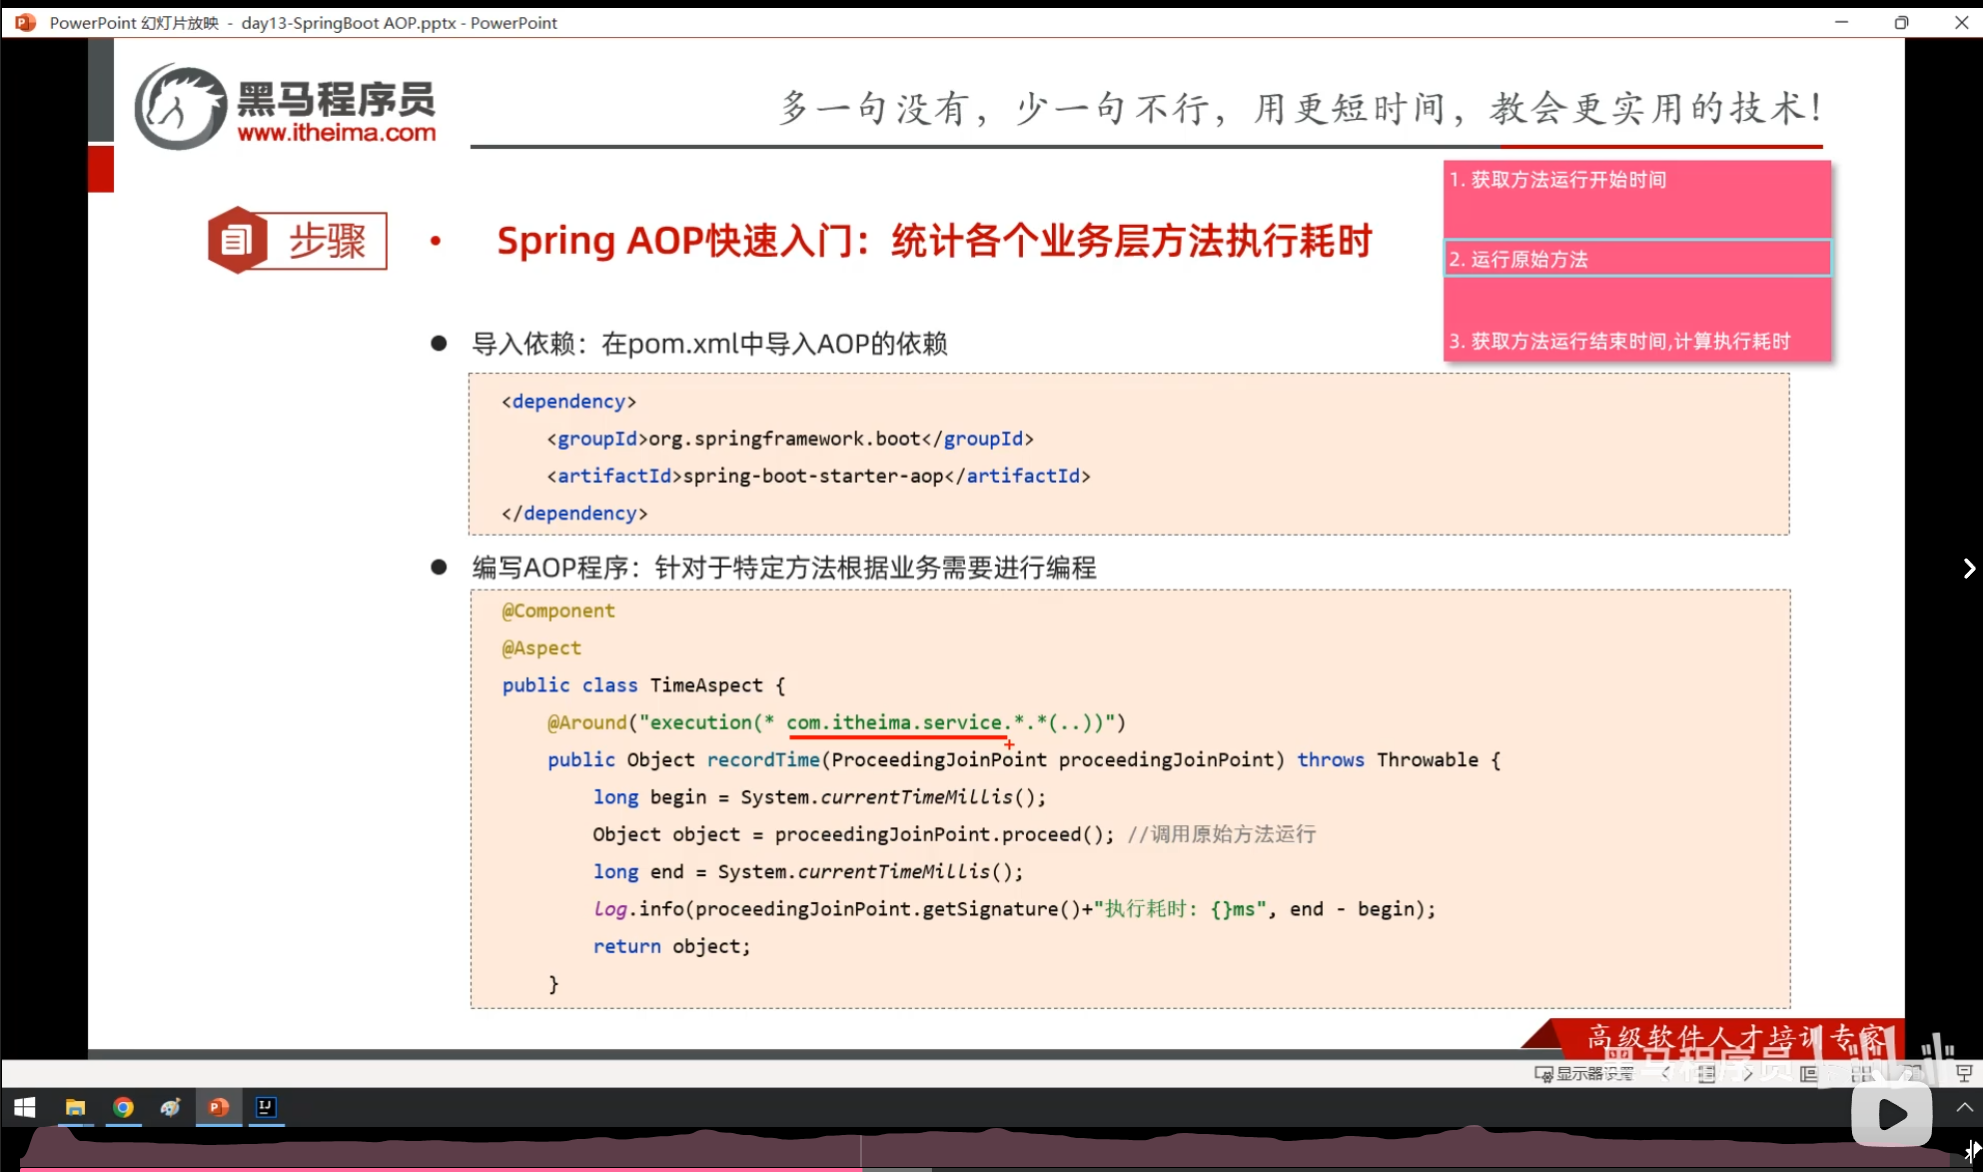Switch to IntelliJ IDEA on taskbar
The height and width of the screenshot is (1172, 1983).
(266, 1107)
